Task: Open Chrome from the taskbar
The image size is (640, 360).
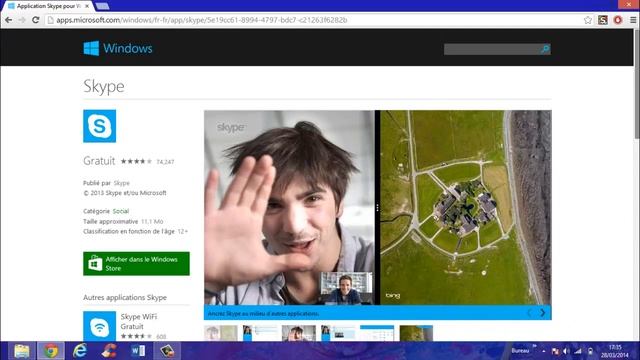Action: point(51,351)
